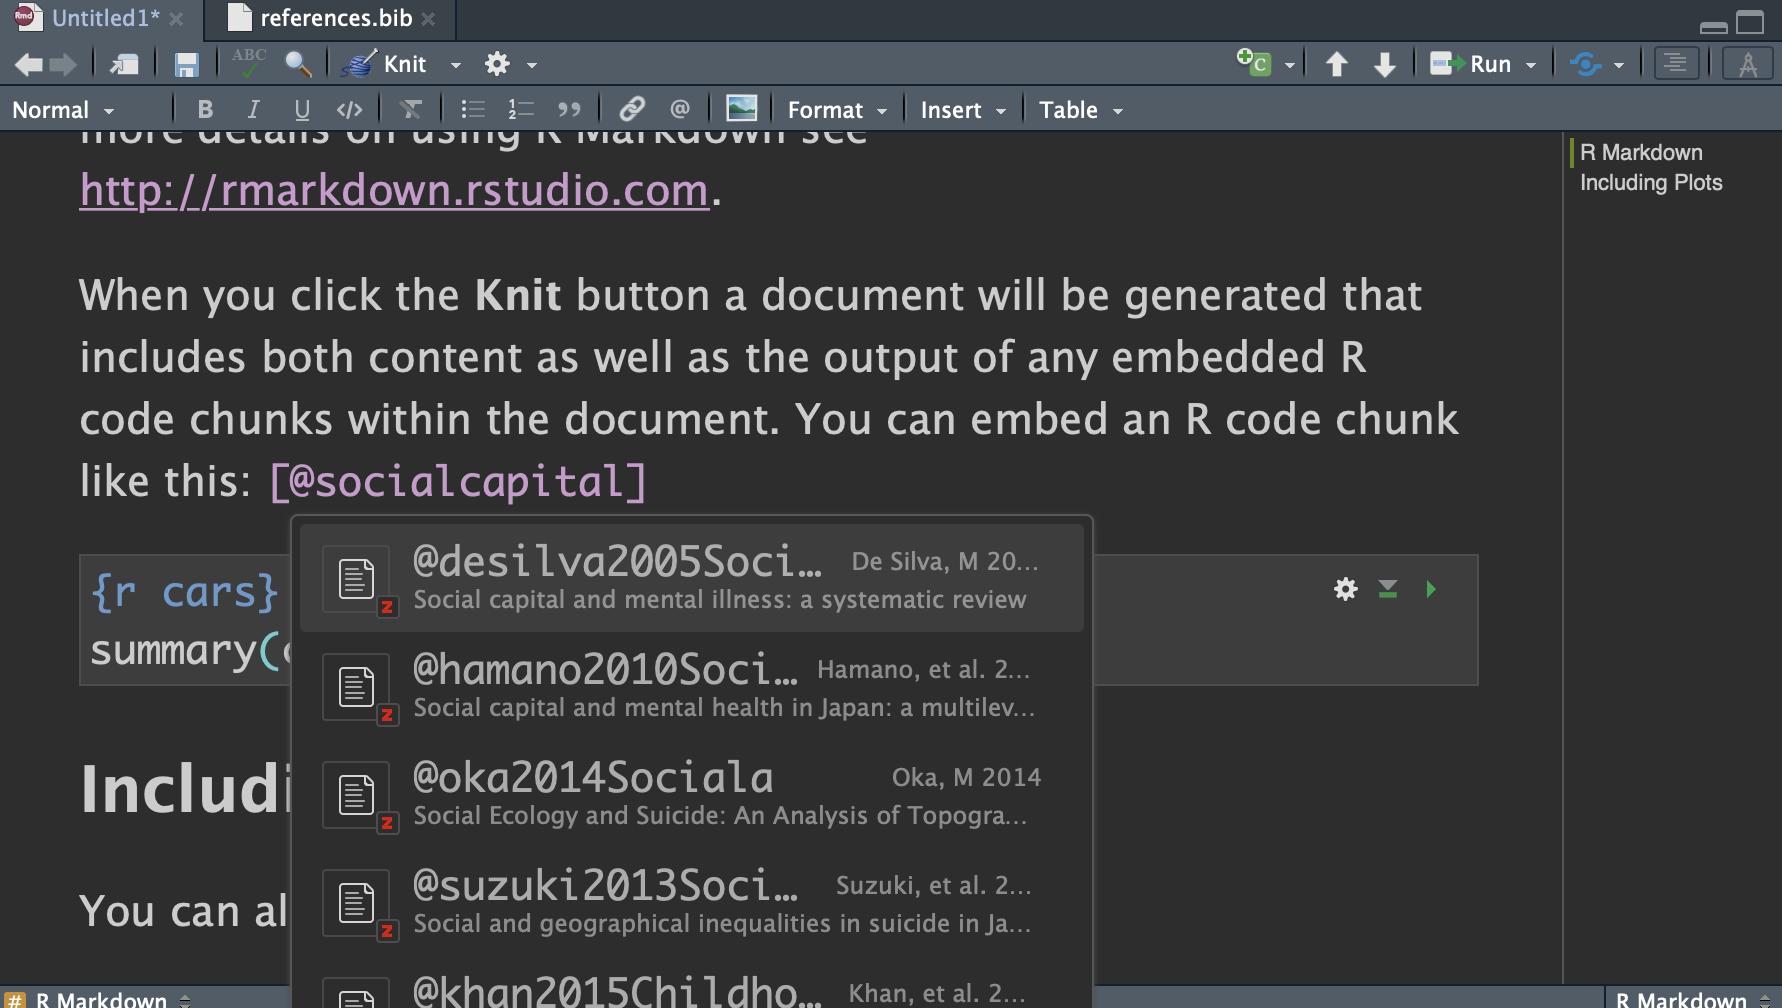
Task: Save the document with the save icon
Action: point(186,63)
